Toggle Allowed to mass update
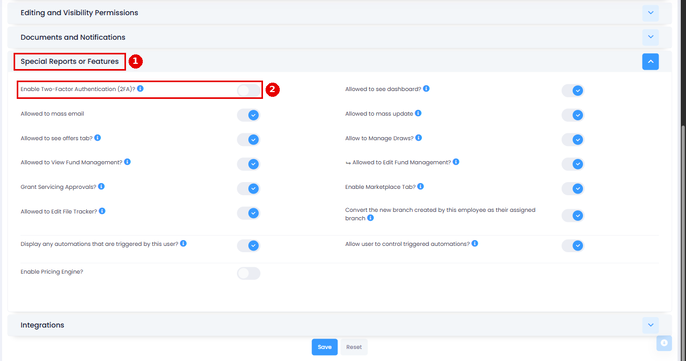Viewport: 686px width, 361px height. point(573,115)
